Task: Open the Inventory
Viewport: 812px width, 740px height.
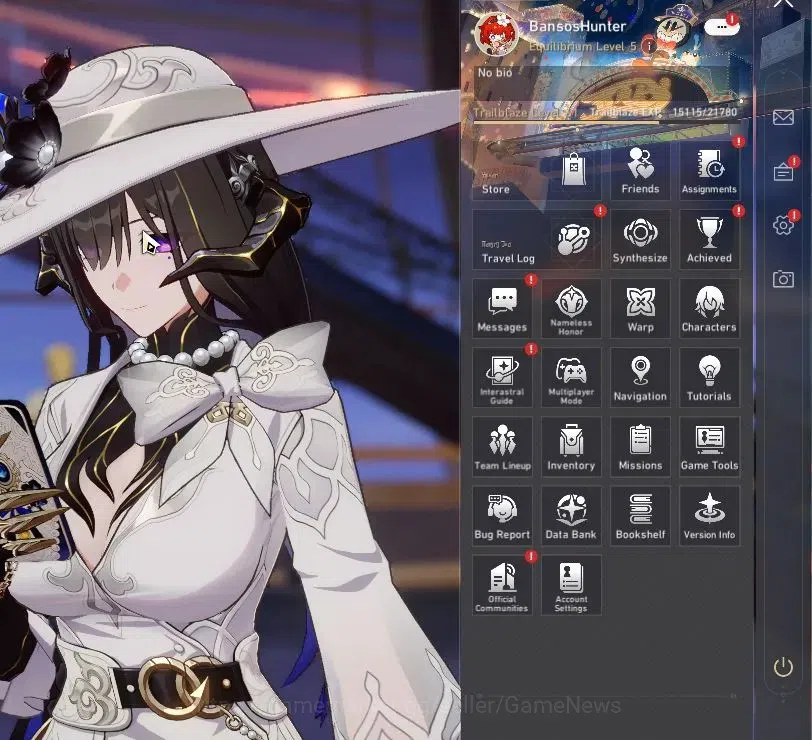Action: [571, 446]
